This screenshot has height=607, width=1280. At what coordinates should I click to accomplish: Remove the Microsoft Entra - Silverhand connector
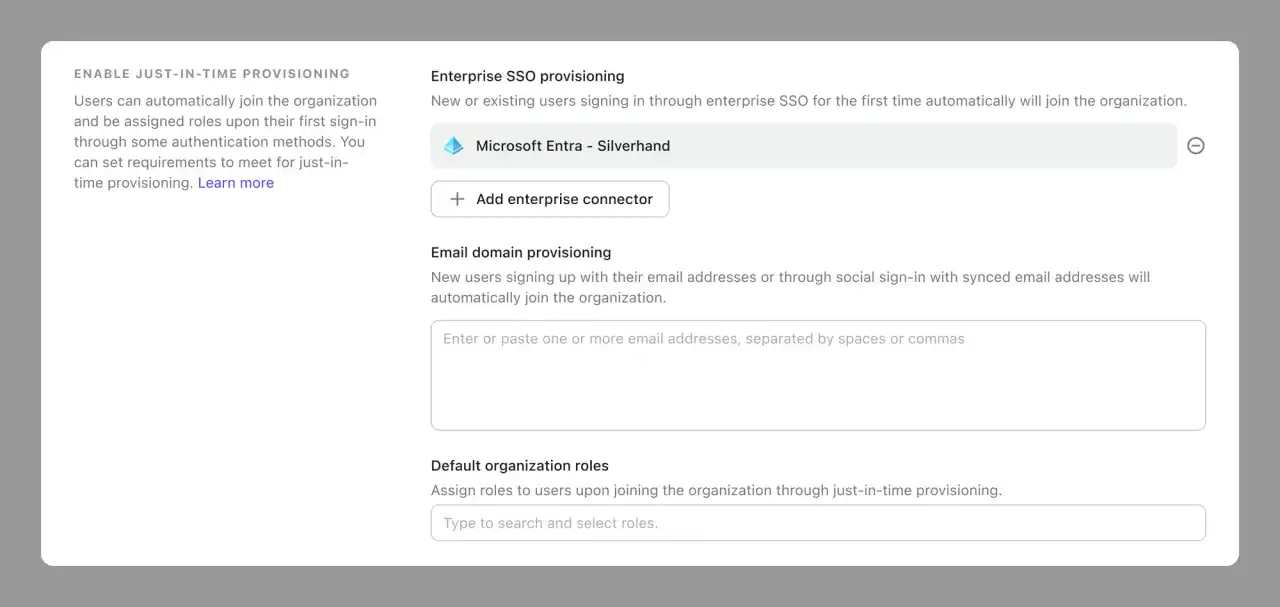click(x=1196, y=145)
